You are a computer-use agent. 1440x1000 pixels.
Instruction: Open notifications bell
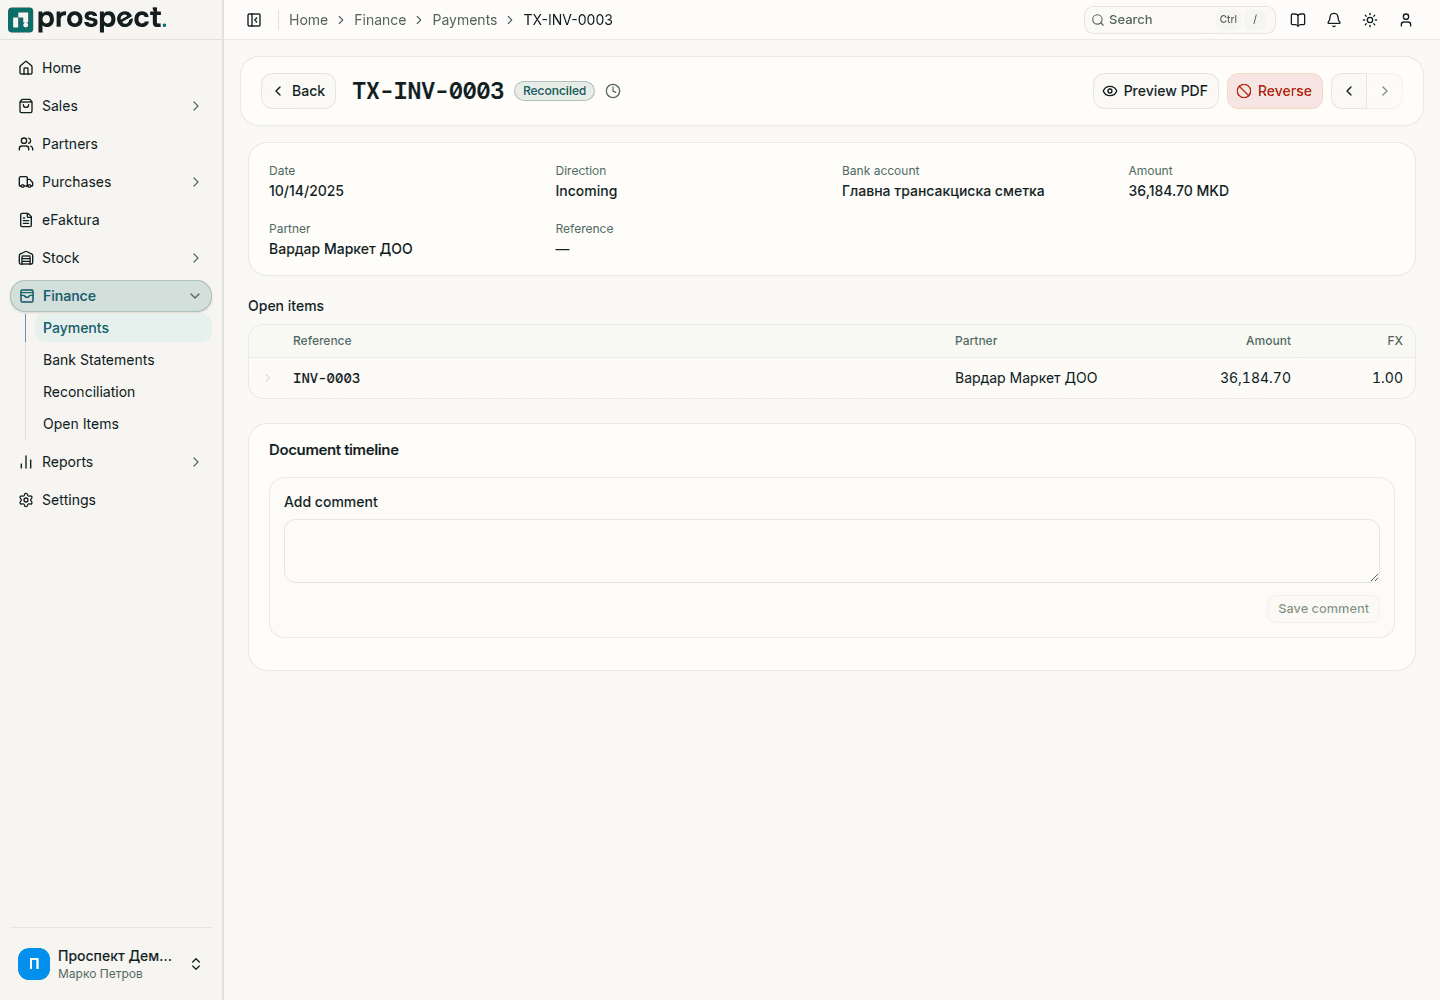tap(1334, 20)
